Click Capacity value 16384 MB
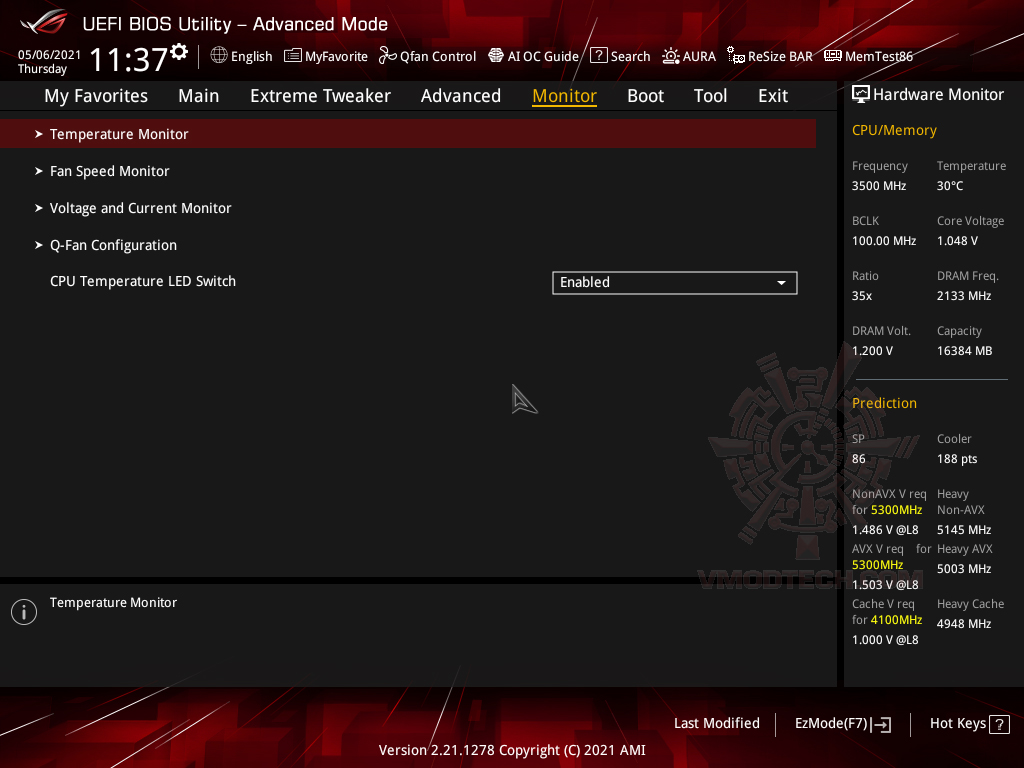 pyautogui.click(x=964, y=351)
